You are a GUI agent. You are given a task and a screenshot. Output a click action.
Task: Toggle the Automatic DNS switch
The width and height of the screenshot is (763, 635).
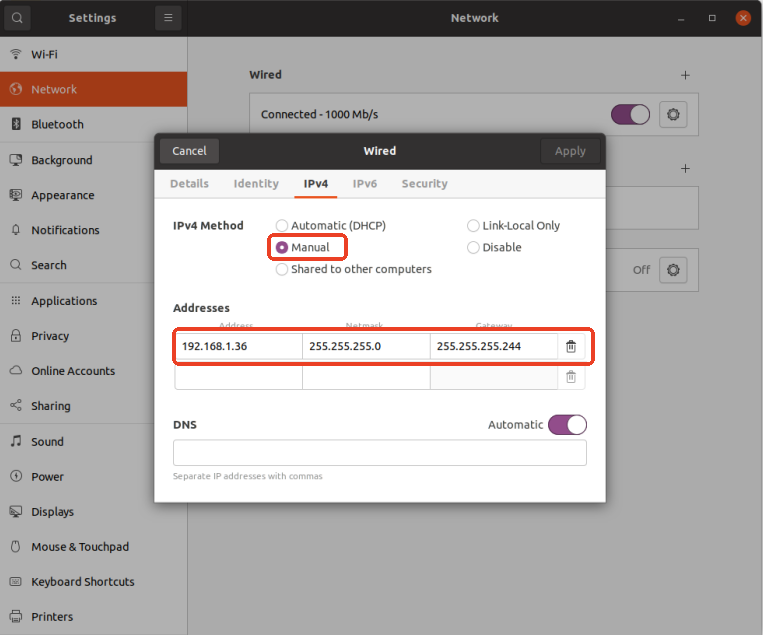(x=567, y=425)
